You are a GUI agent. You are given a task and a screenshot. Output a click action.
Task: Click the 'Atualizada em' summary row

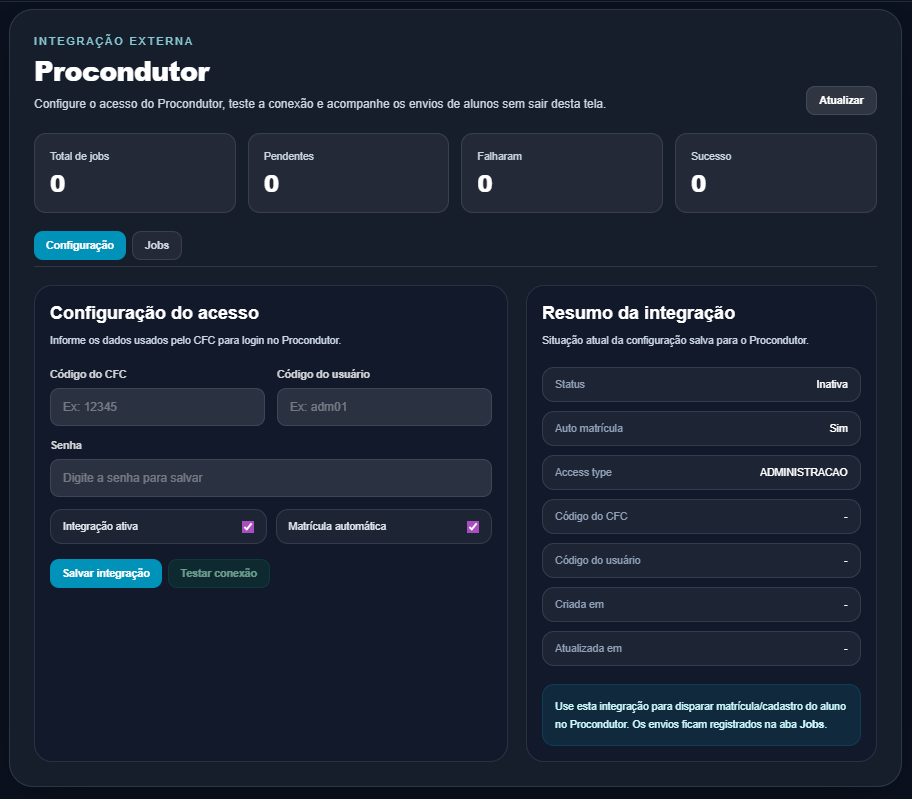pos(701,648)
